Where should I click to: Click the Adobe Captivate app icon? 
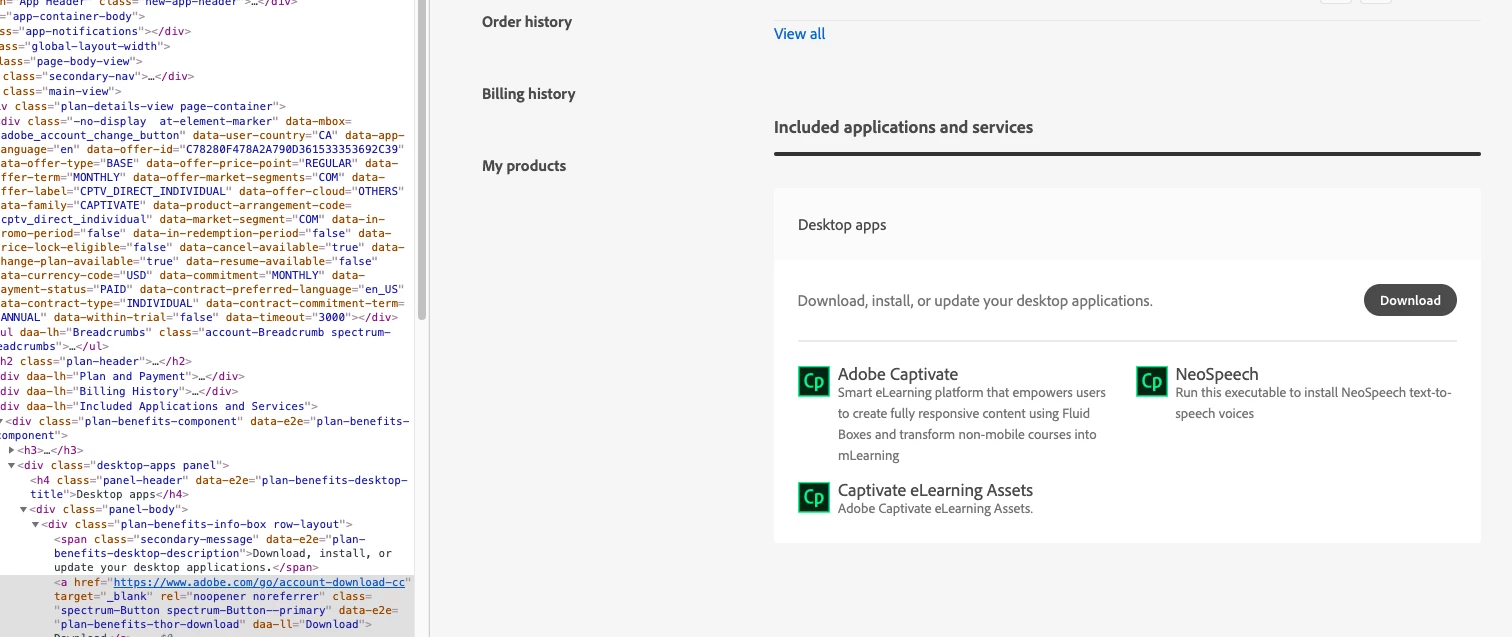pos(814,382)
